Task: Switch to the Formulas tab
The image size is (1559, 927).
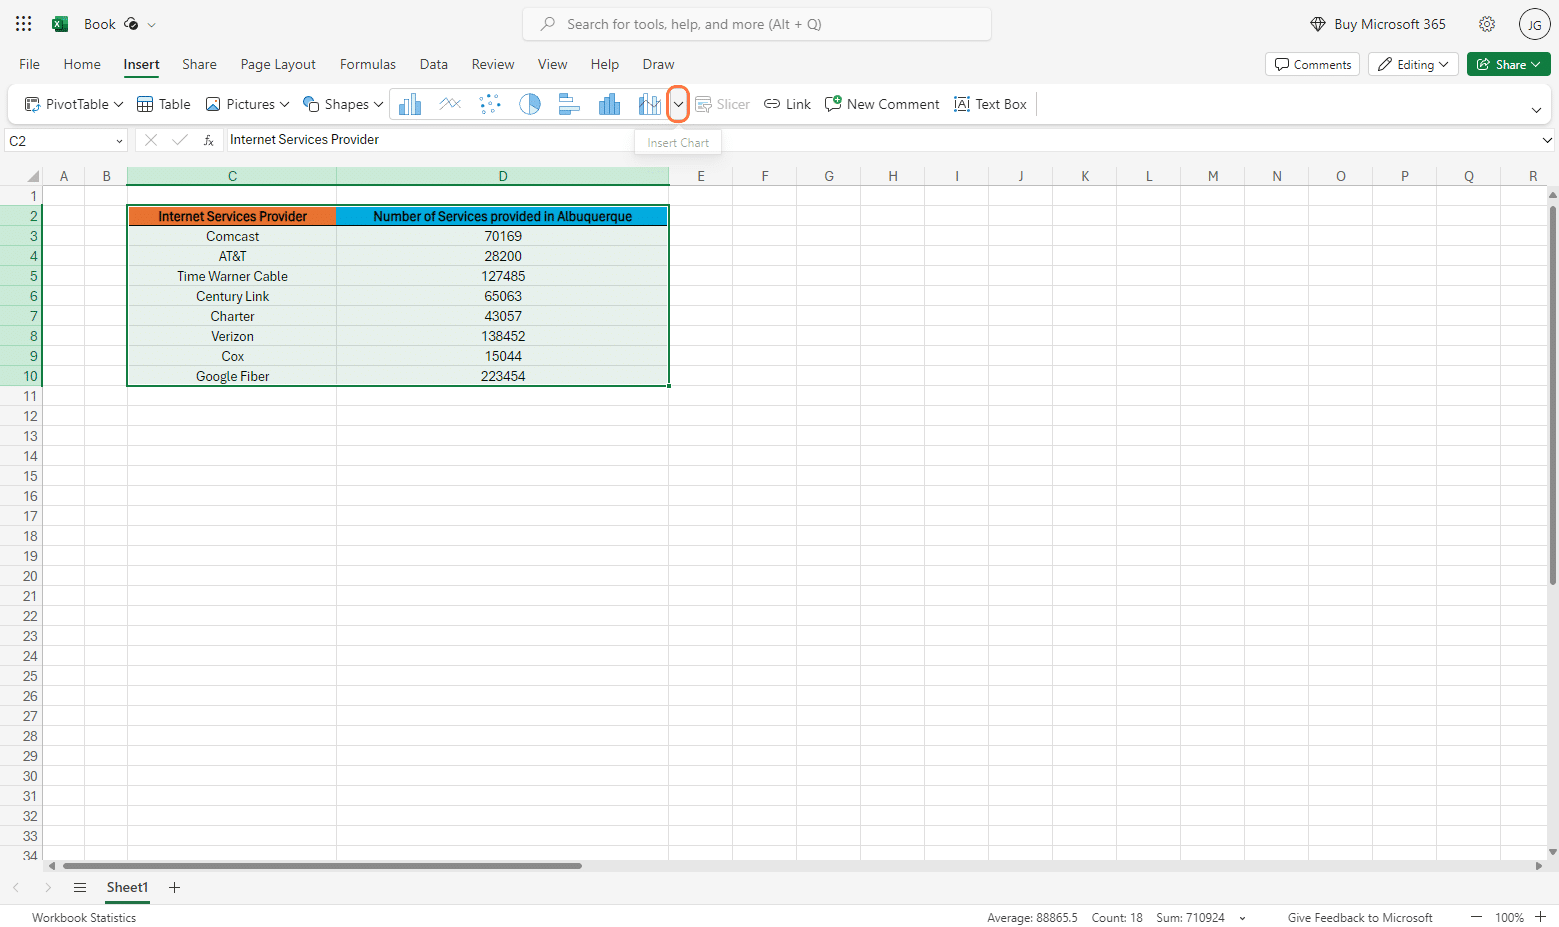Action: coord(368,64)
